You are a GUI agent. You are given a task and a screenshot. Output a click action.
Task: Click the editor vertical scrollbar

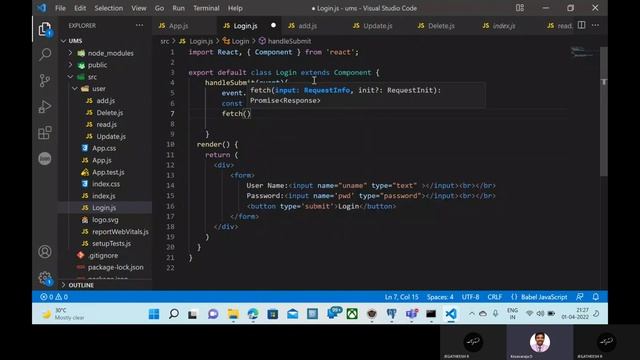coord(604,112)
